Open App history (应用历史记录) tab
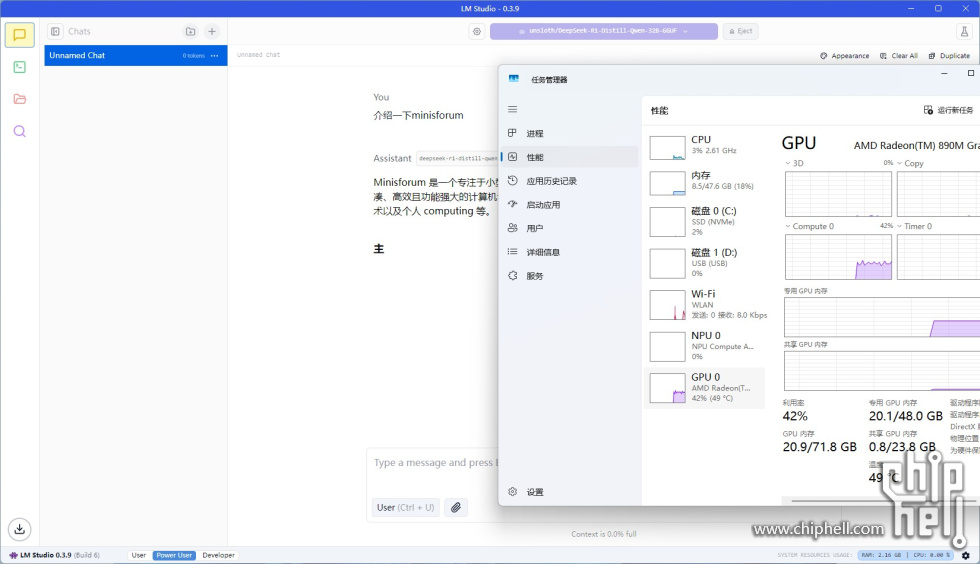 (570, 181)
